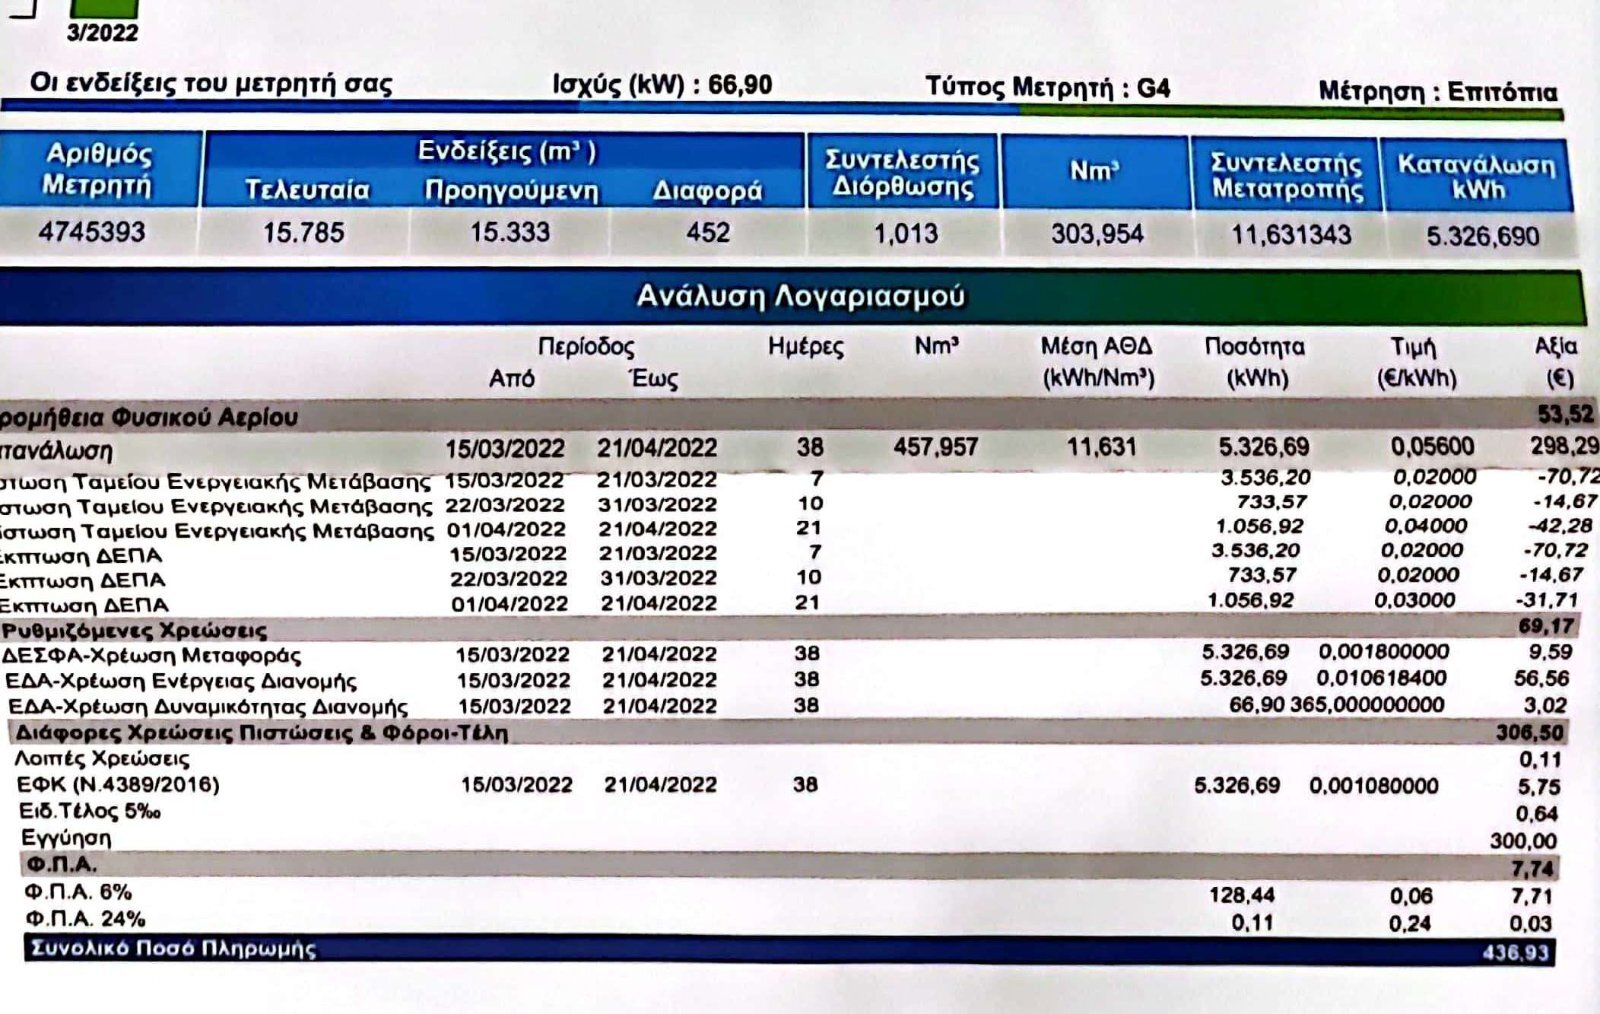Select consumption value "5.326,690"
Viewport: 1600px width, 1014px height.
tap(1483, 237)
